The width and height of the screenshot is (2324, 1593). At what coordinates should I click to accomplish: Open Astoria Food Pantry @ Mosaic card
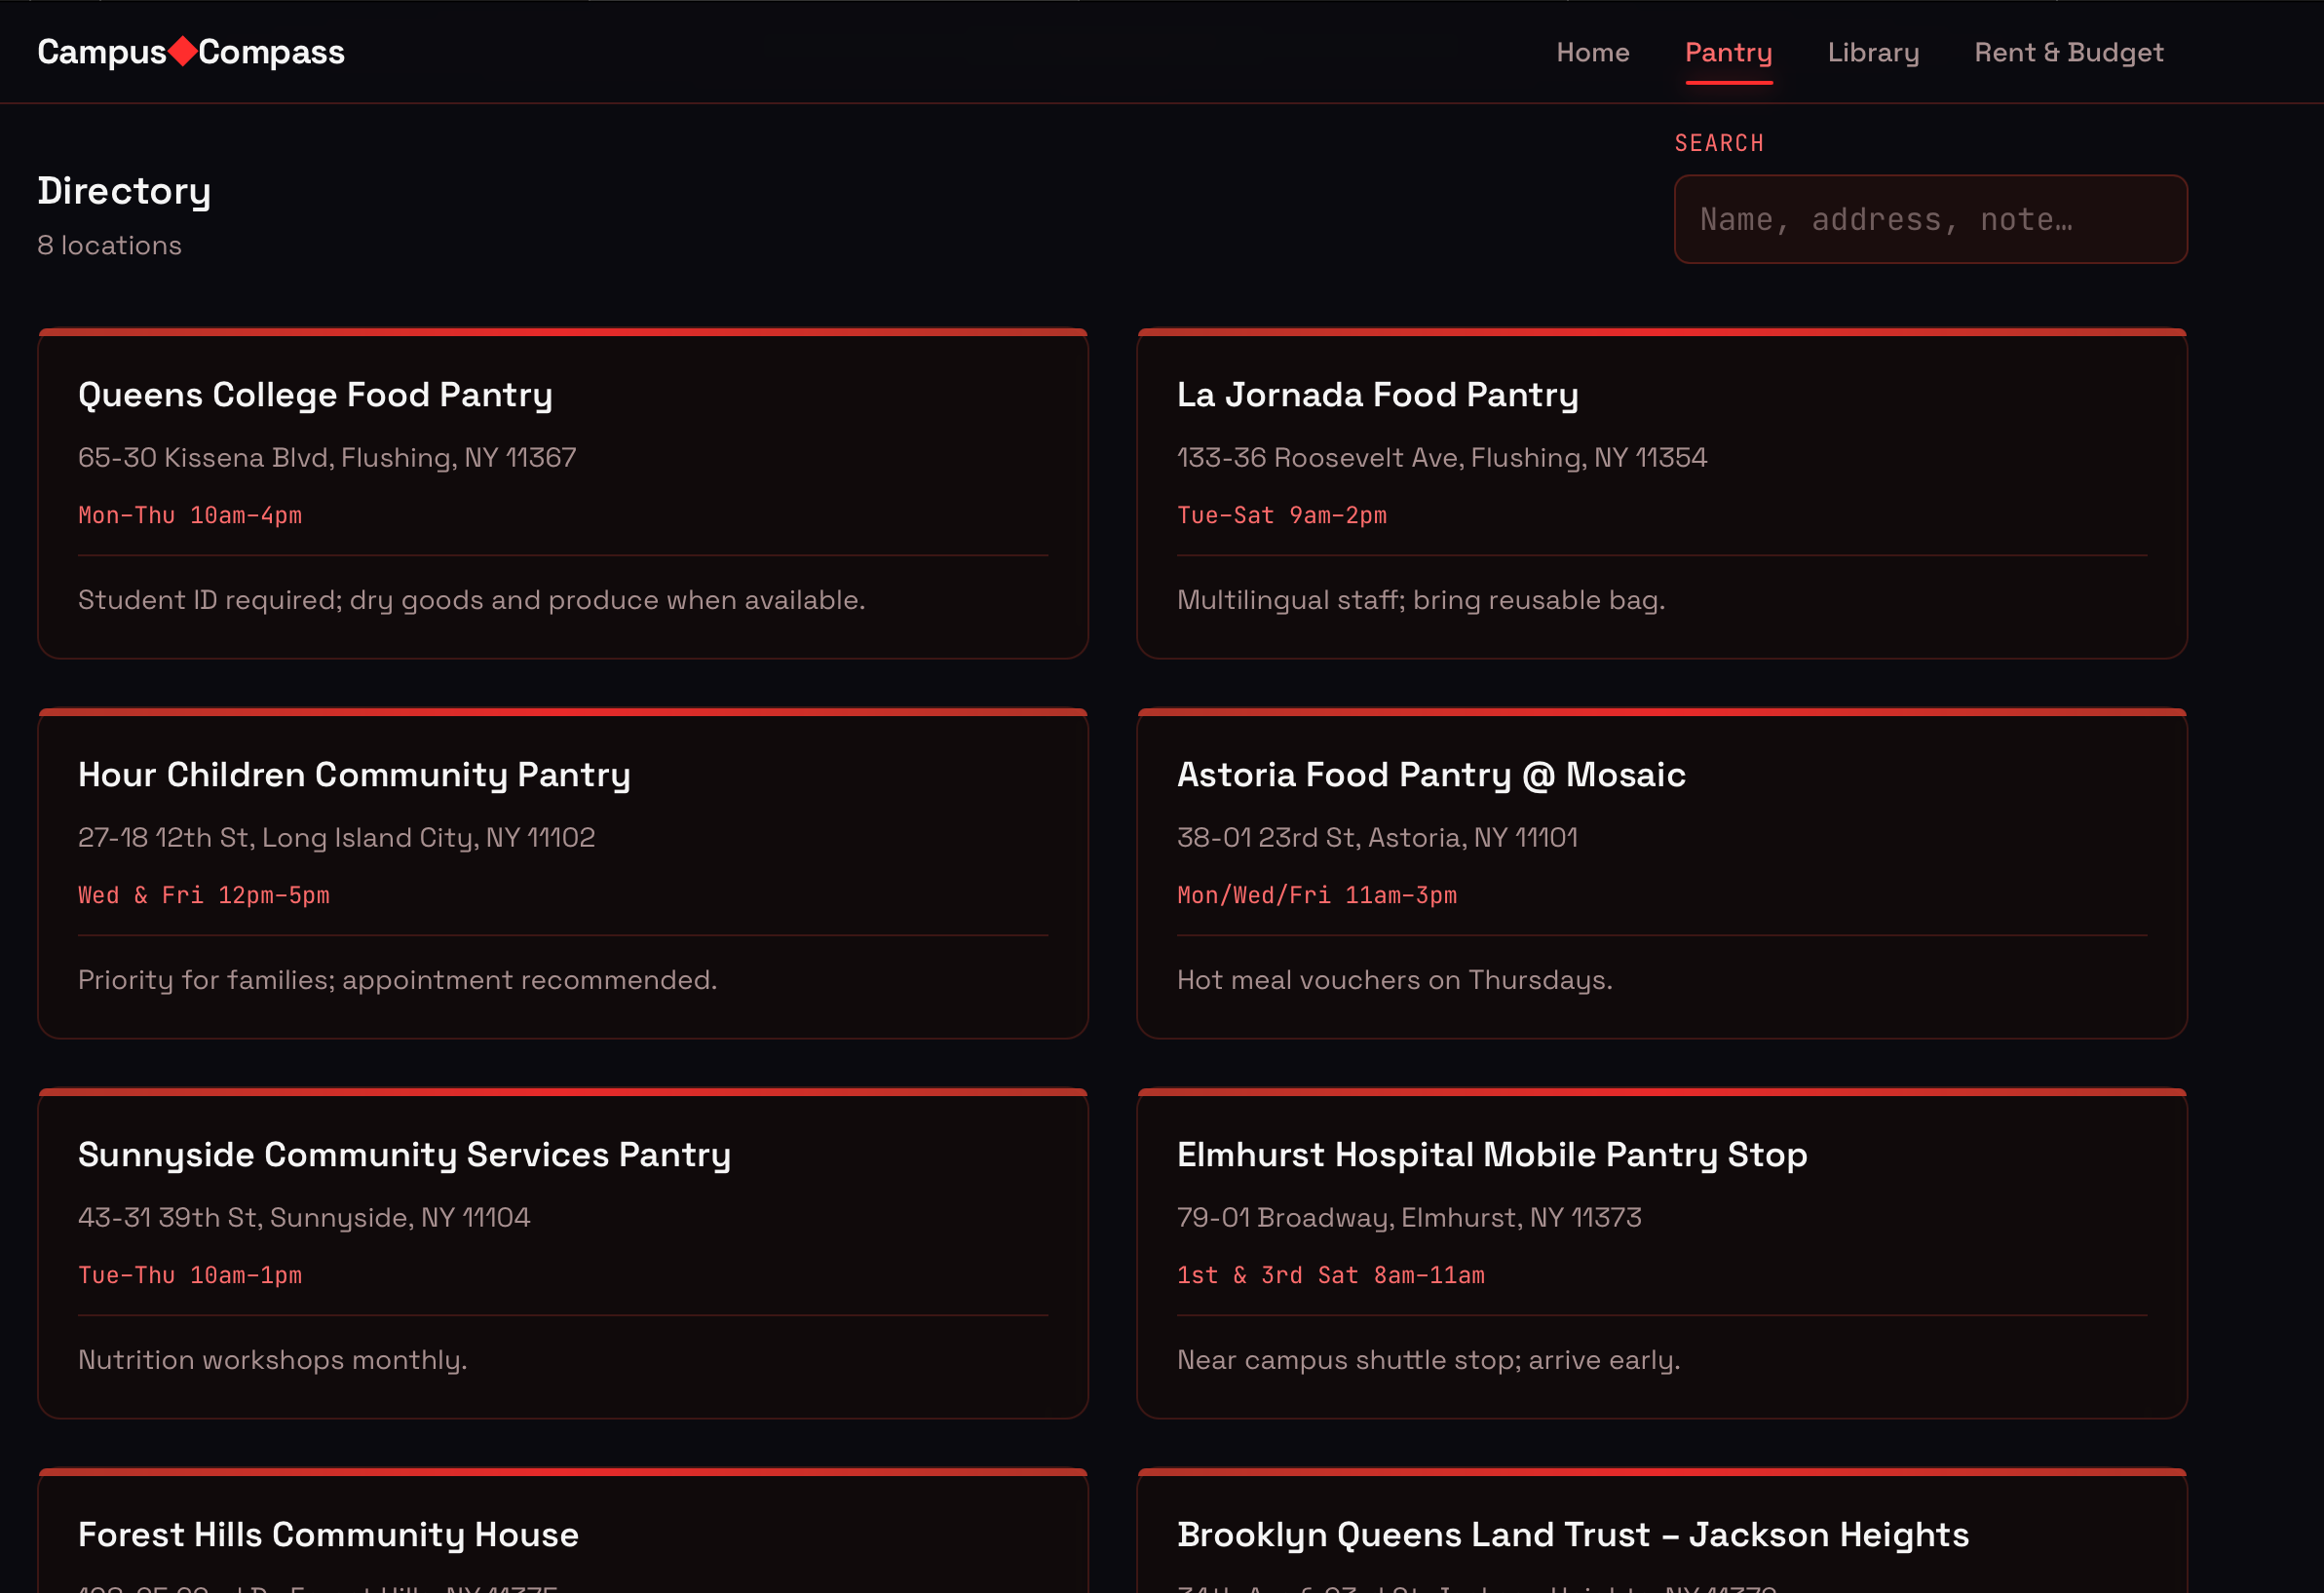pyautogui.click(x=1430, y=775)
